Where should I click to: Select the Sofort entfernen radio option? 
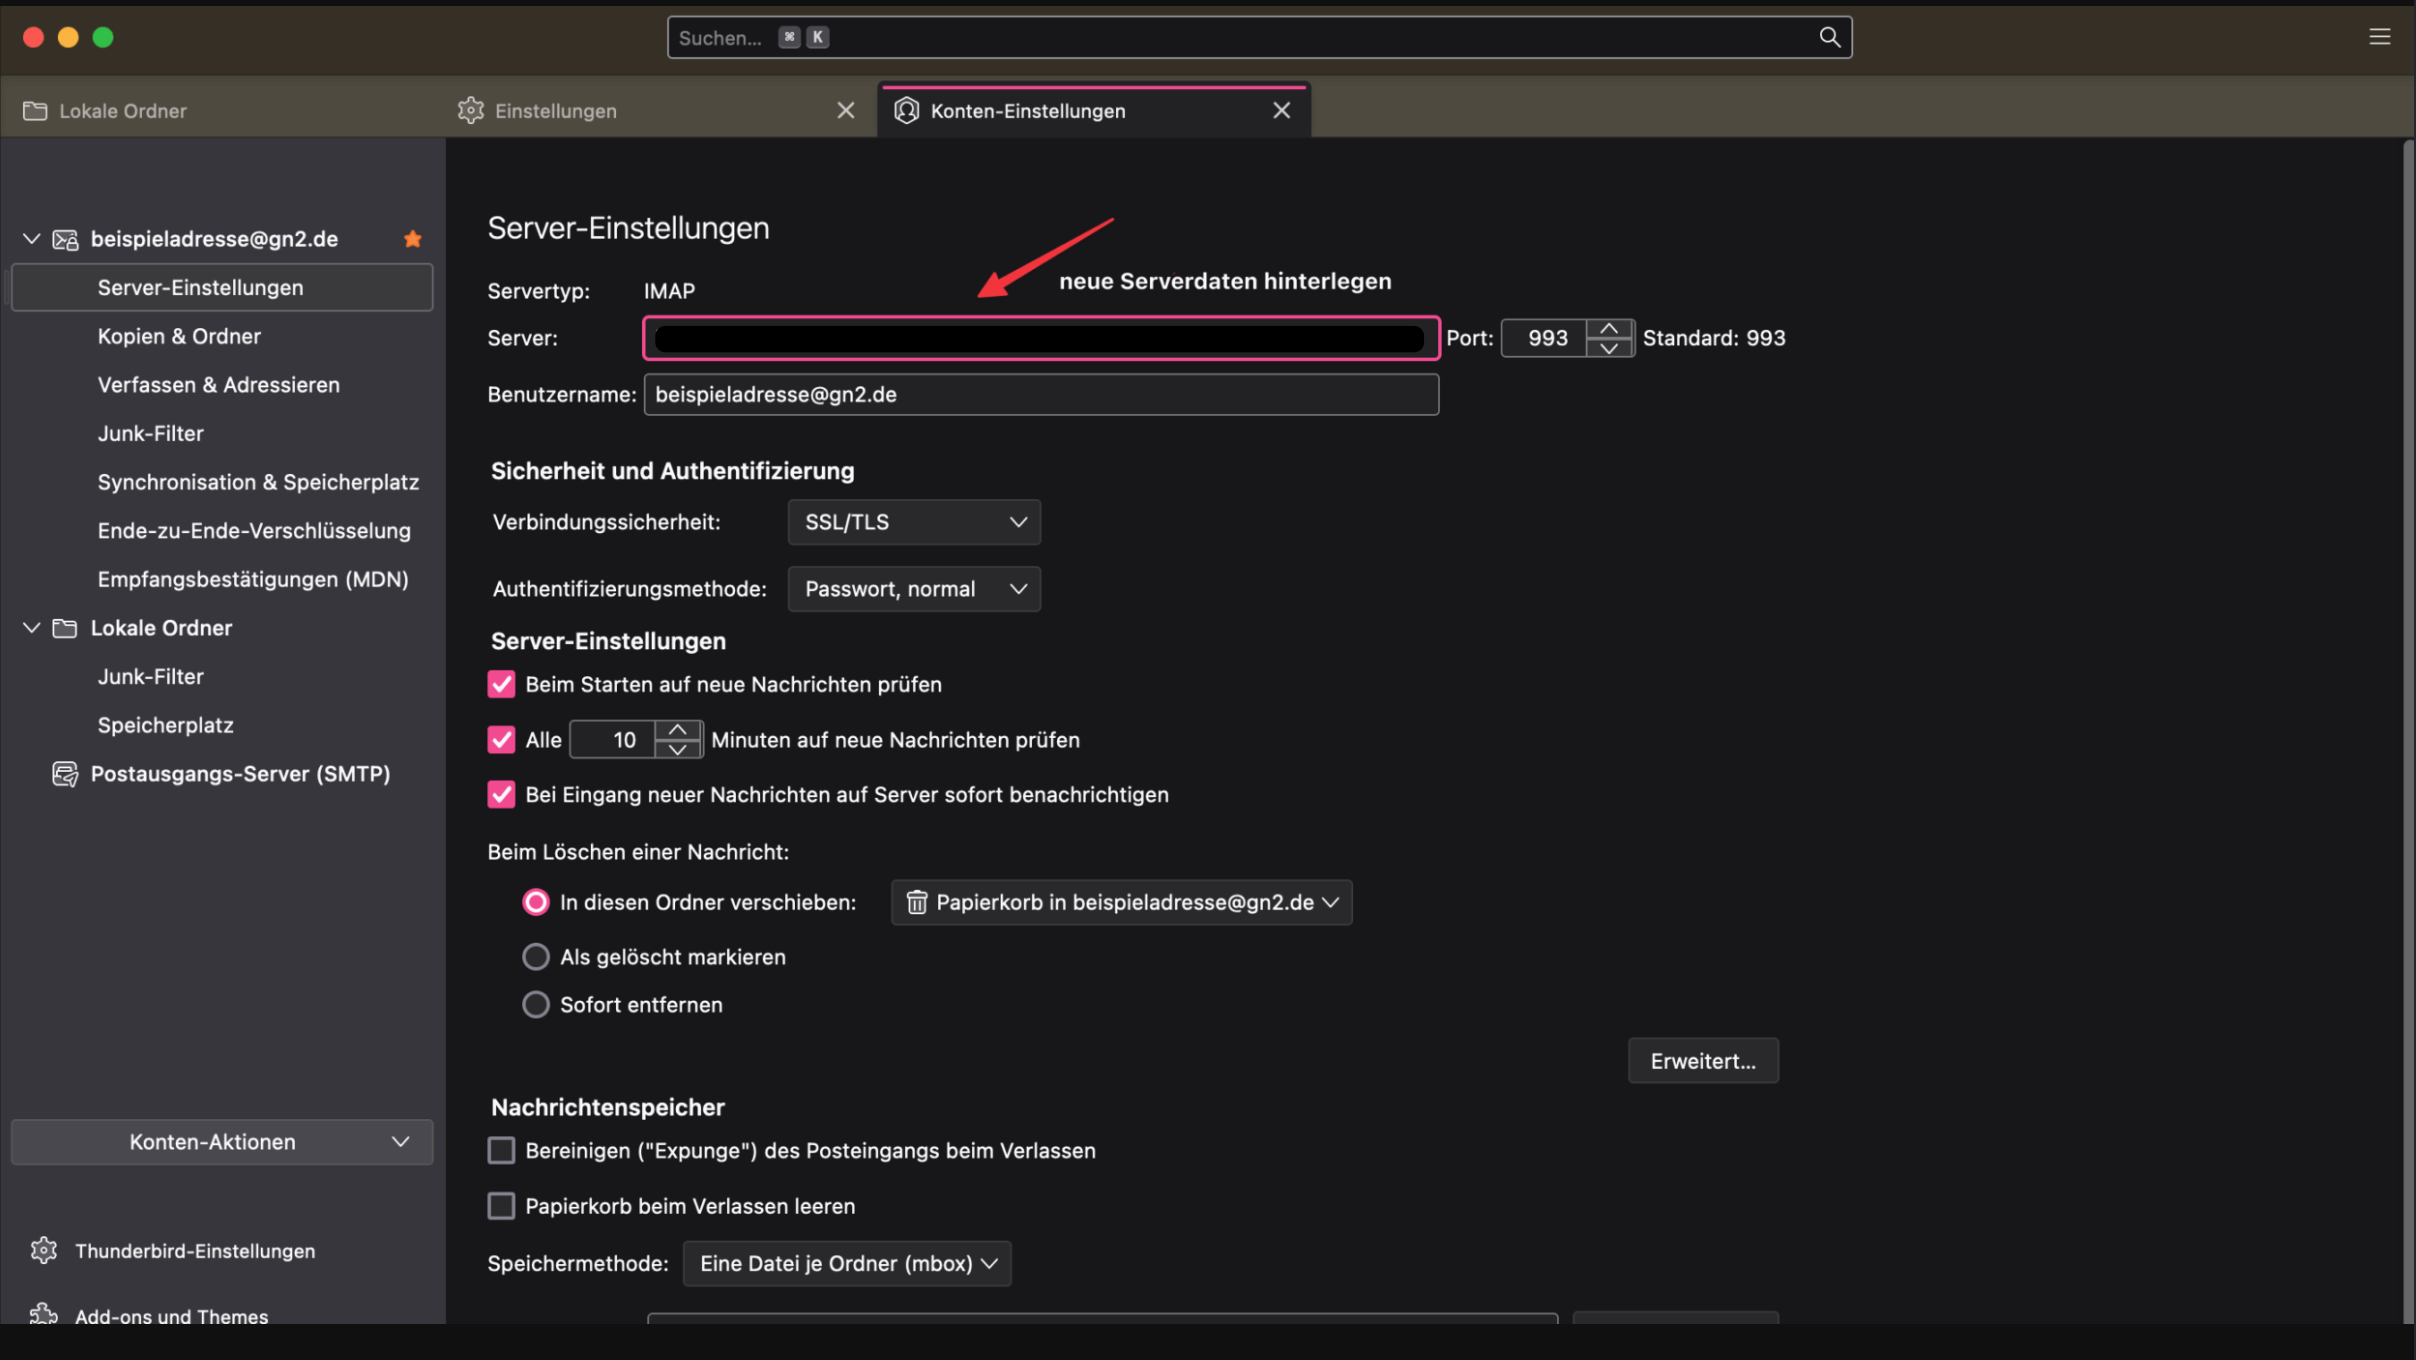click(x=536, y=1004)
